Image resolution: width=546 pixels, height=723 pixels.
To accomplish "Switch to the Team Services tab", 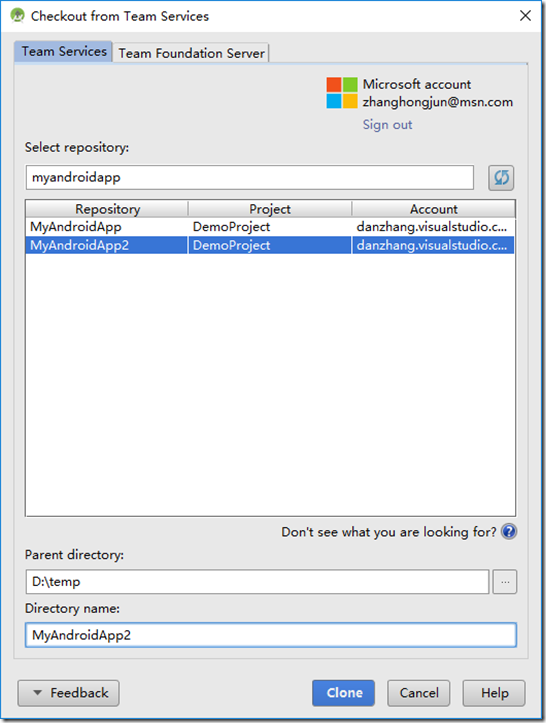I will (x=64, y=51).
